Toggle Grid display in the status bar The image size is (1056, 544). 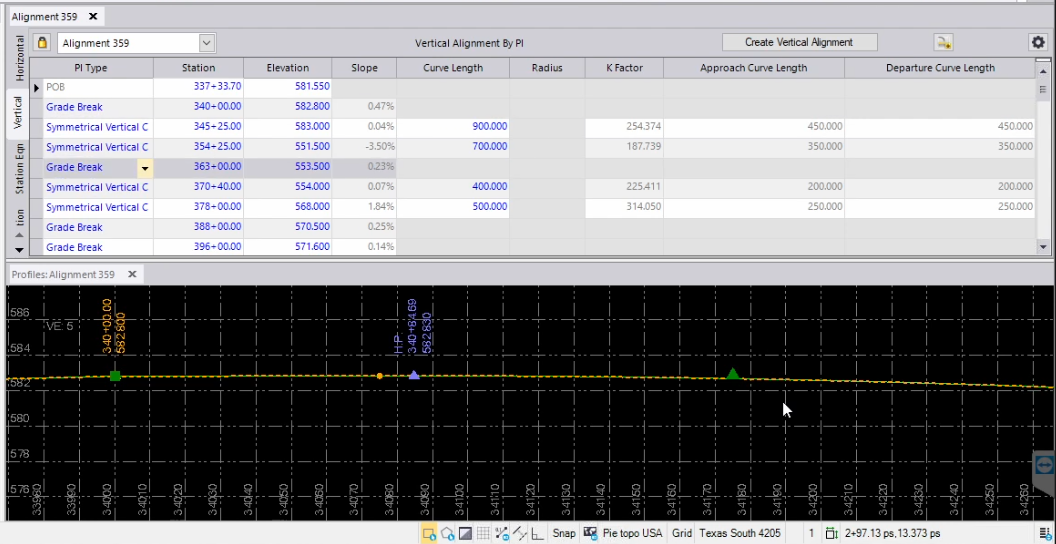pos(682,533)
